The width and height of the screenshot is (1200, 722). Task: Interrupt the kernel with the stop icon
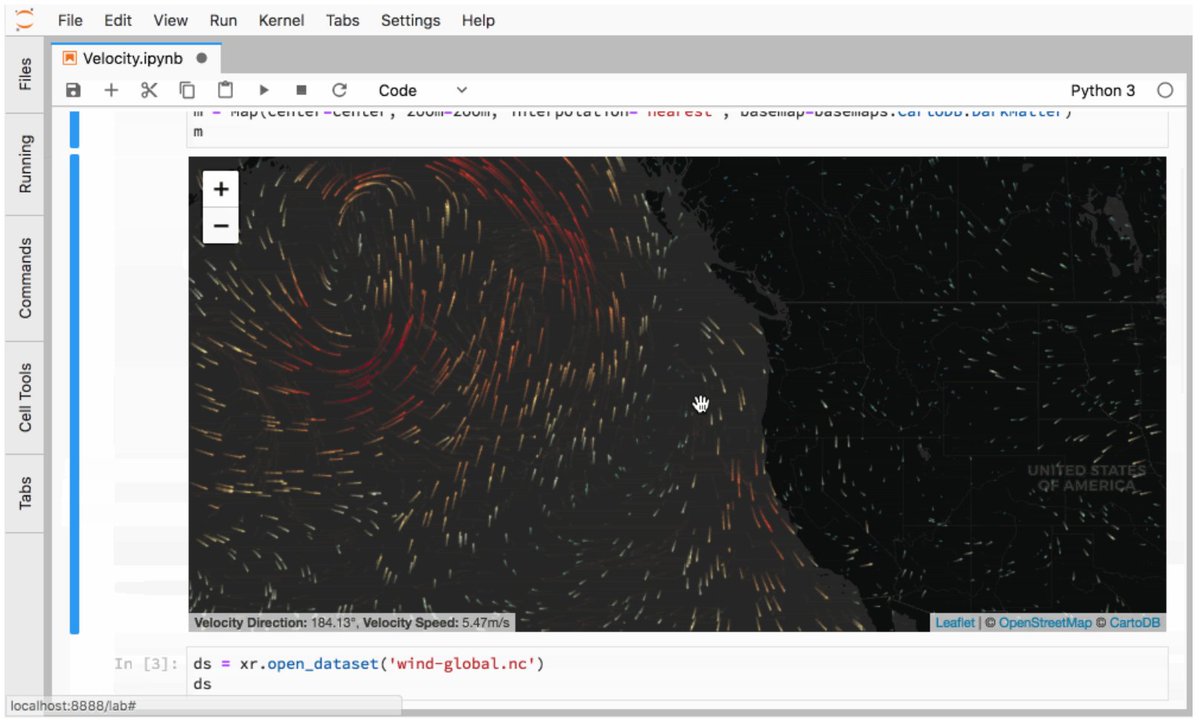click(301, 90)
